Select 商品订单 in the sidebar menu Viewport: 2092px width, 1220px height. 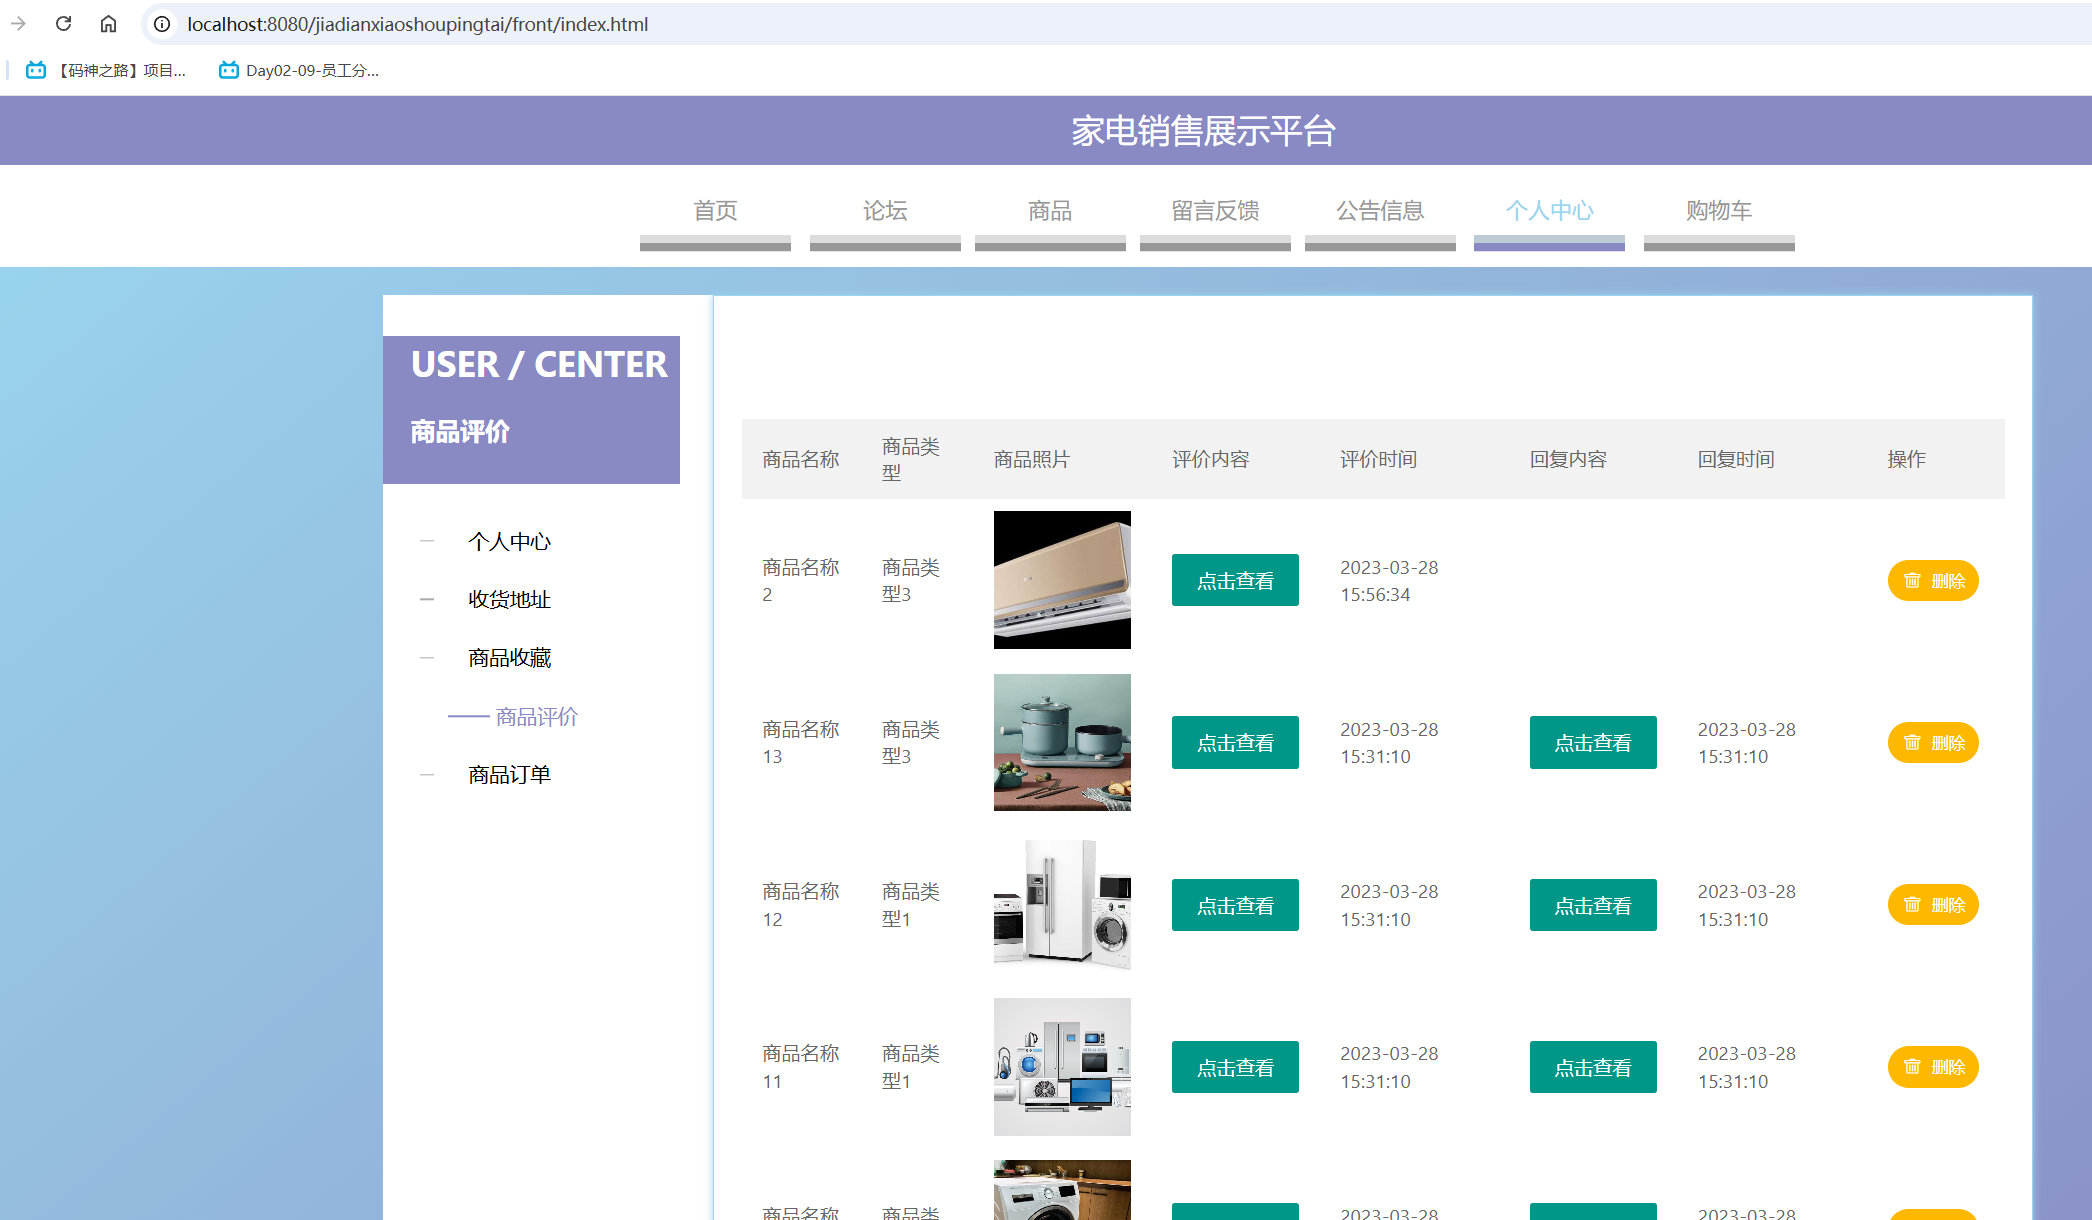pyautogui.click(x=509, y=775)
